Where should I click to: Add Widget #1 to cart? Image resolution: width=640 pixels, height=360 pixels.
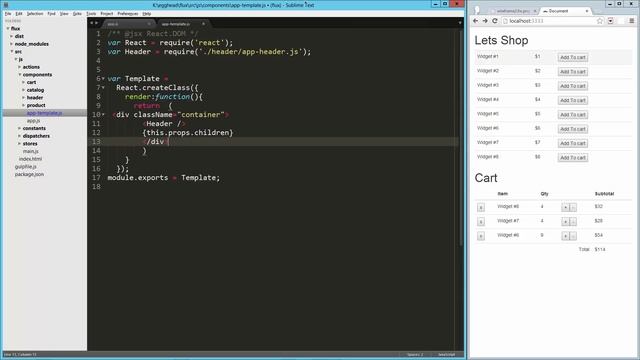(x=573, y=58)
